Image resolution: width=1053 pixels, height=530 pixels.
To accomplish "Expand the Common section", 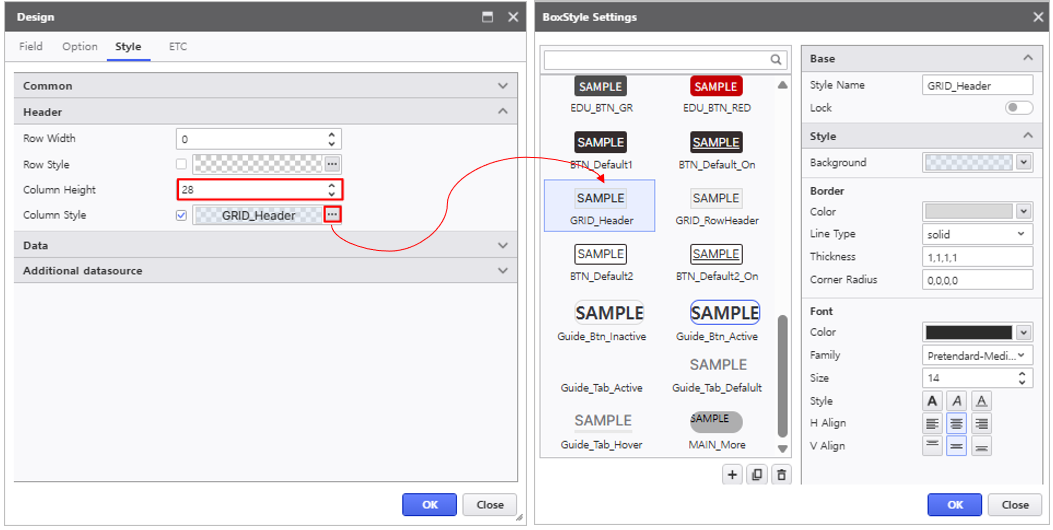I will tap(502, 86).
